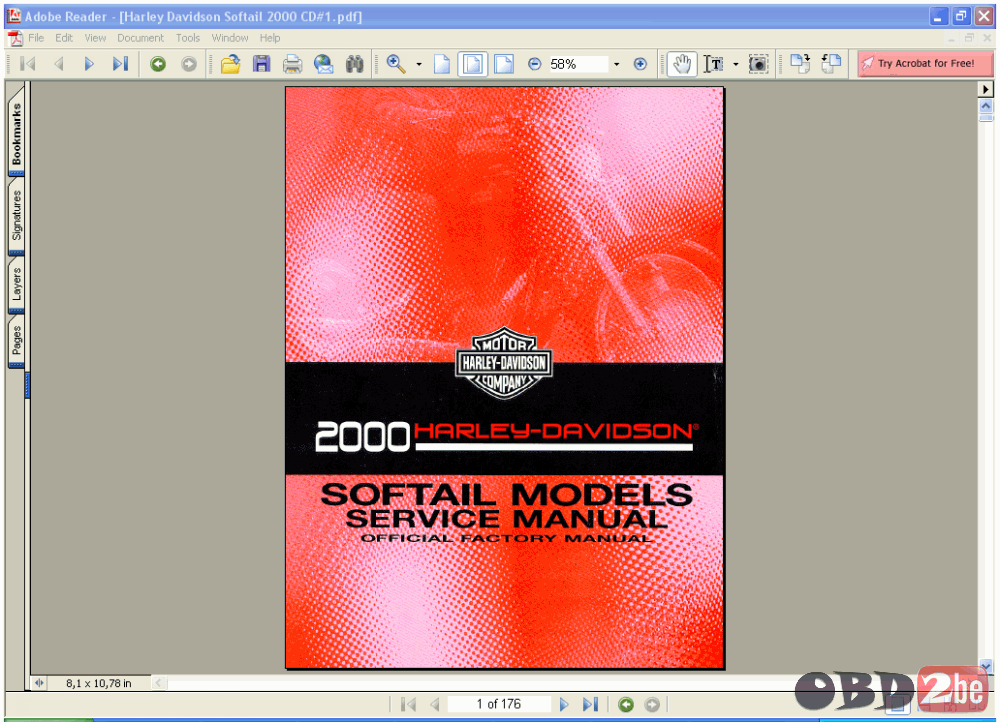Open the zoom tool options dropdown arrow
Screen dimensions: 1000x722
[x=419, y=64]
